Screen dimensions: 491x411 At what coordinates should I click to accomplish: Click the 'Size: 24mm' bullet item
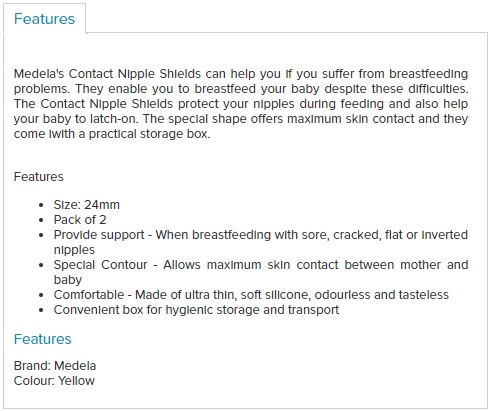tap(87, 205)
